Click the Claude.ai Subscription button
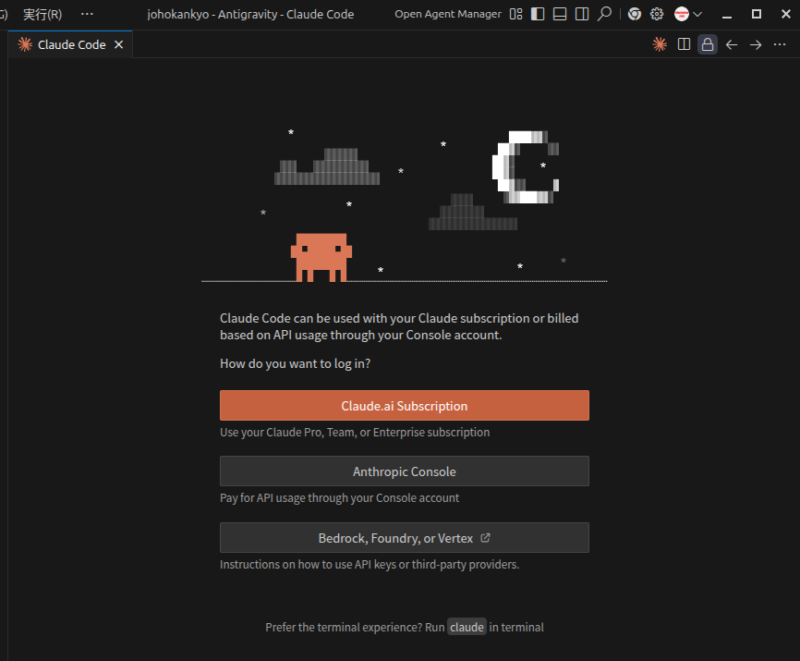 (404, 406)
